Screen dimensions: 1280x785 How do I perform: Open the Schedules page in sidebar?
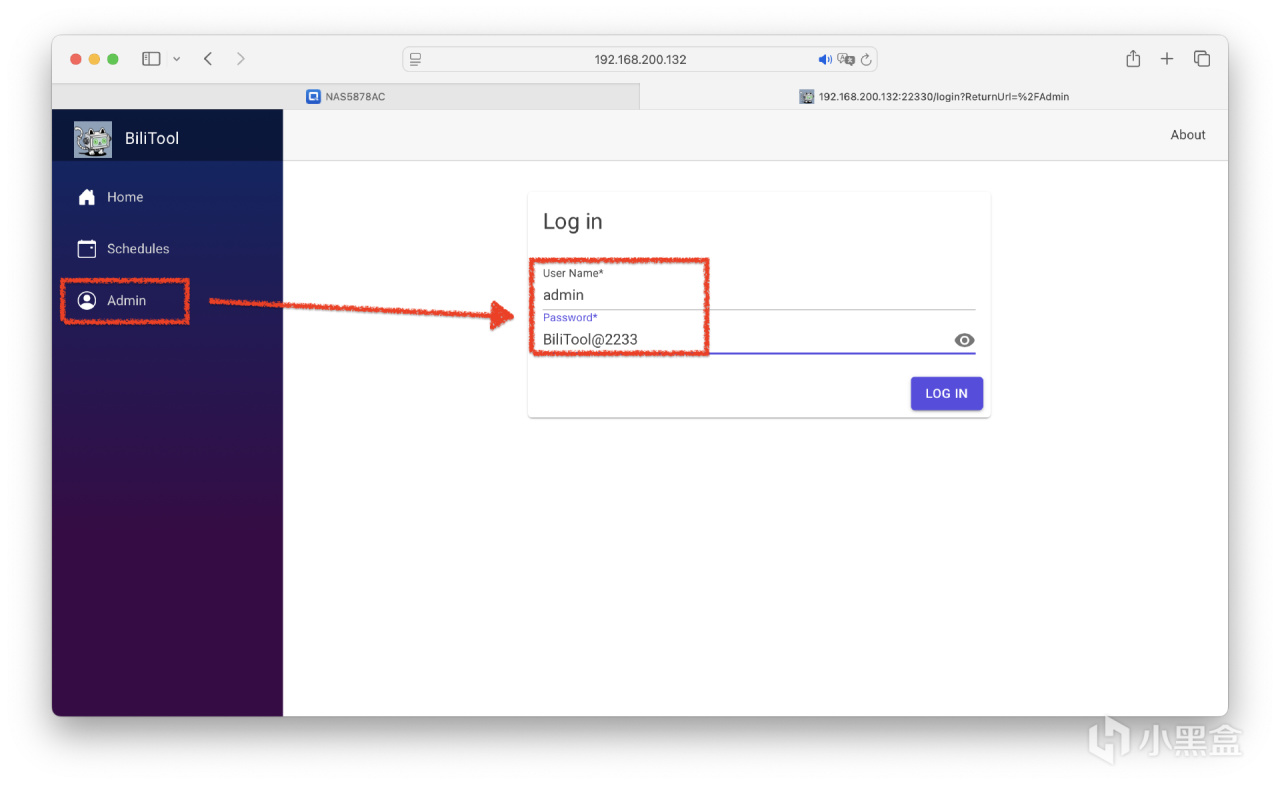pos(167,249)
